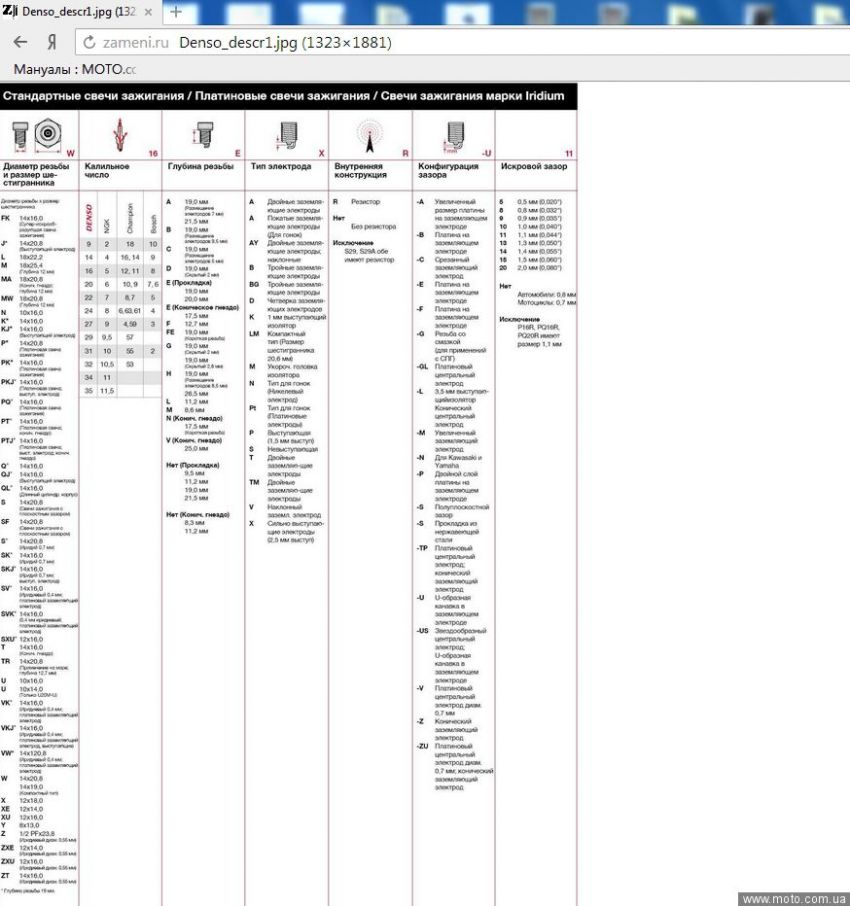Click the Champion value 4,59 cell
This screenshot has height=906, width=850.
click(x=130, y=324)
